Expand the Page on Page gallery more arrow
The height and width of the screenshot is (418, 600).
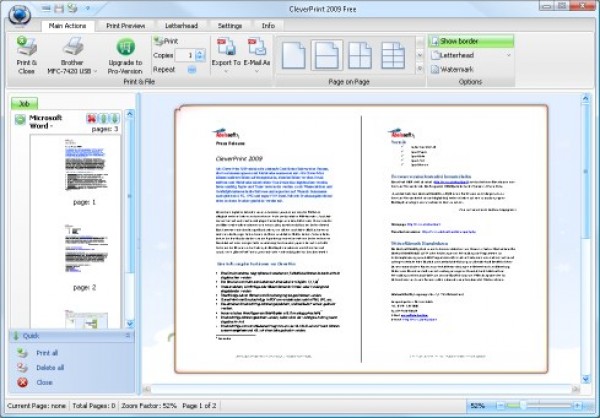(x=420, y=69)
